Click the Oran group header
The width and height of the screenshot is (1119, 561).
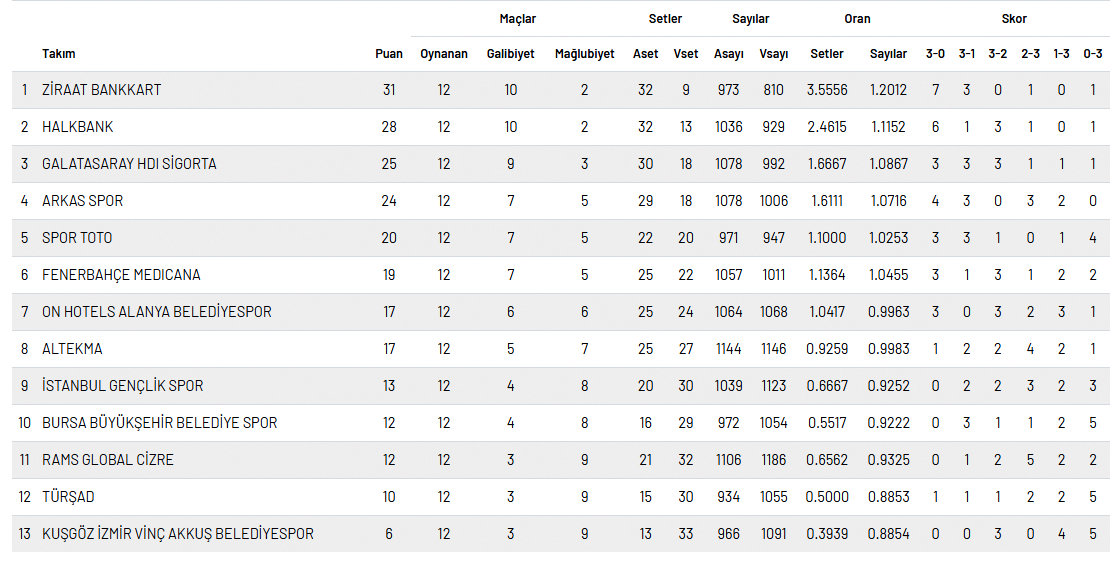click(x=857, y=19)
